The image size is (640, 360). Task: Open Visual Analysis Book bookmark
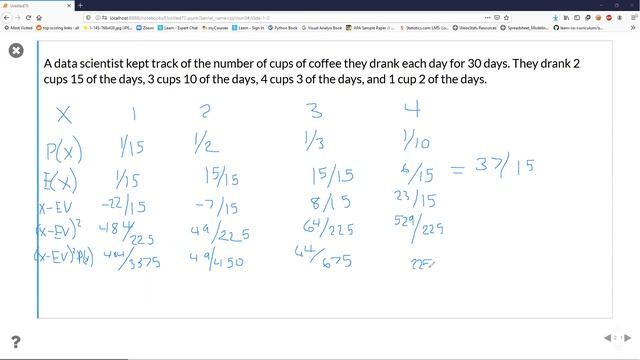(322, 28)
